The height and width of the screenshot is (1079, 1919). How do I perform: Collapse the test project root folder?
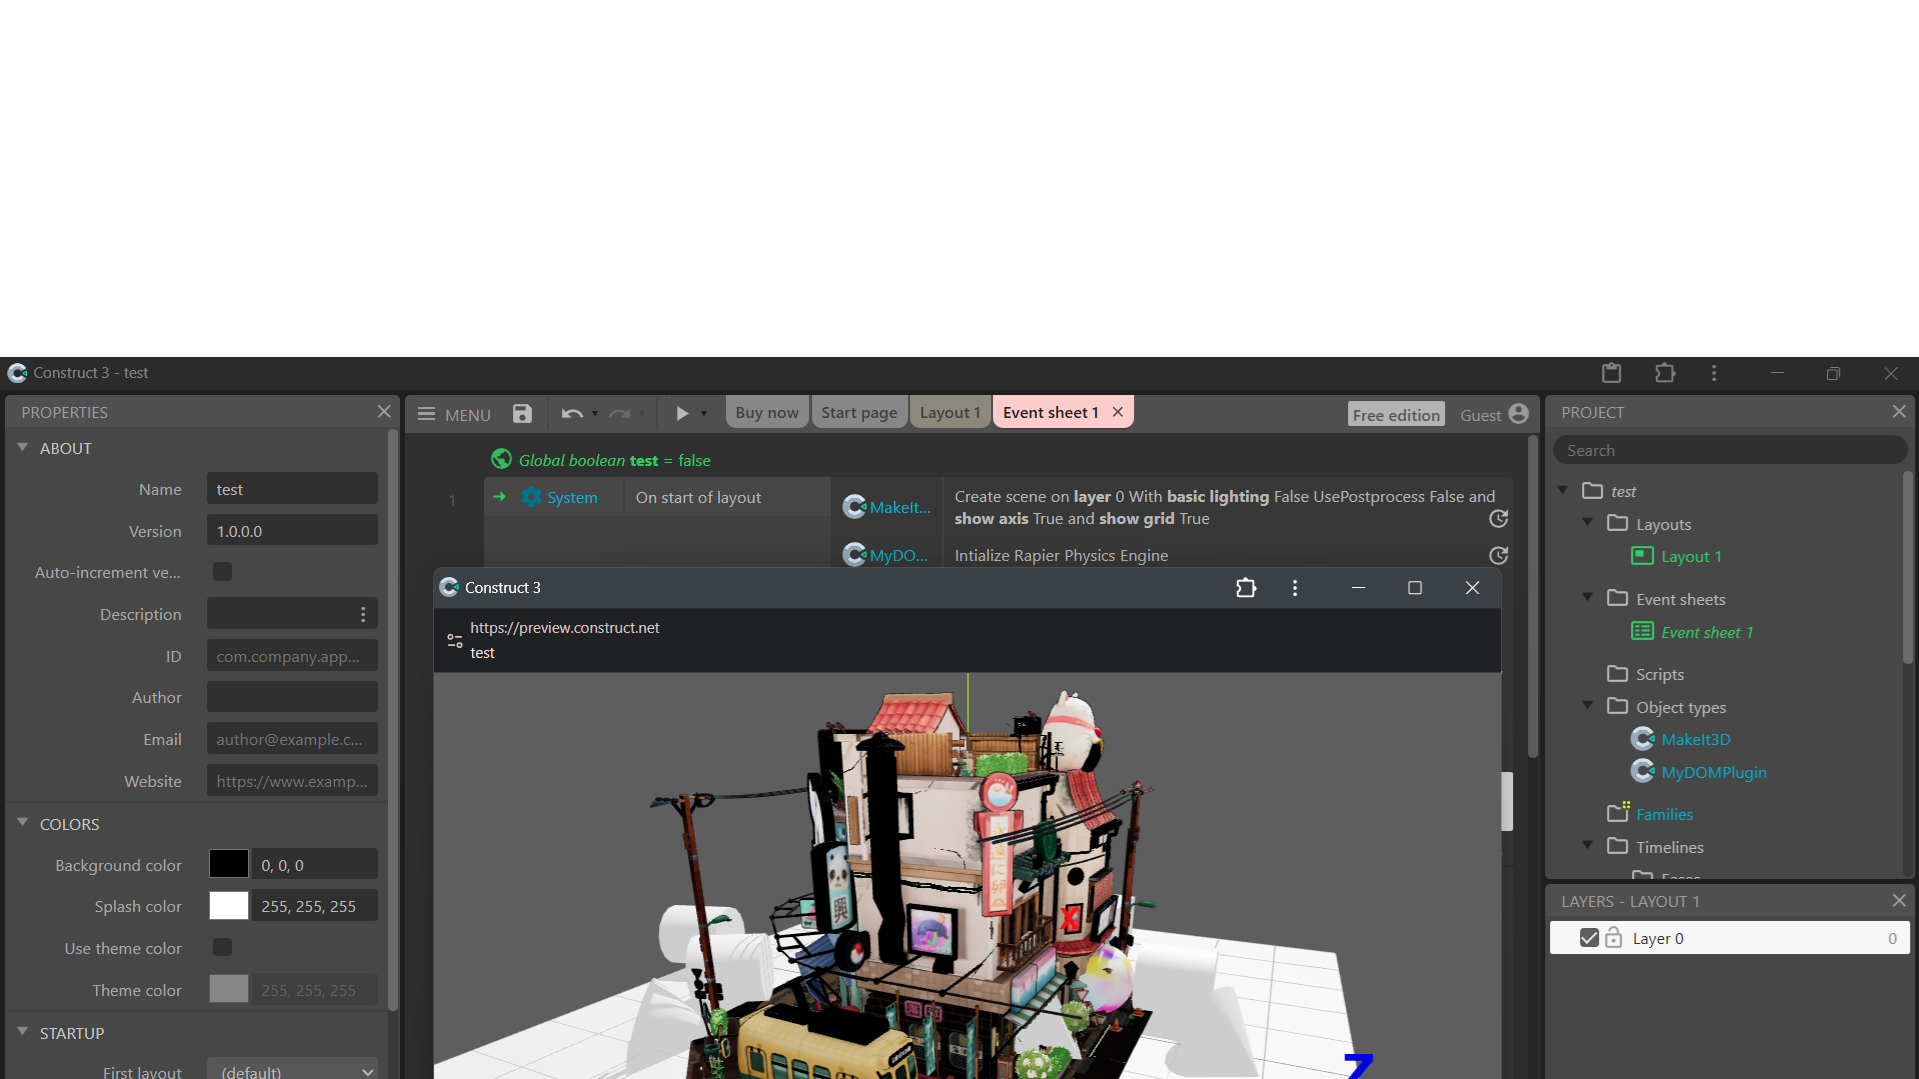tap(1563, 490)
